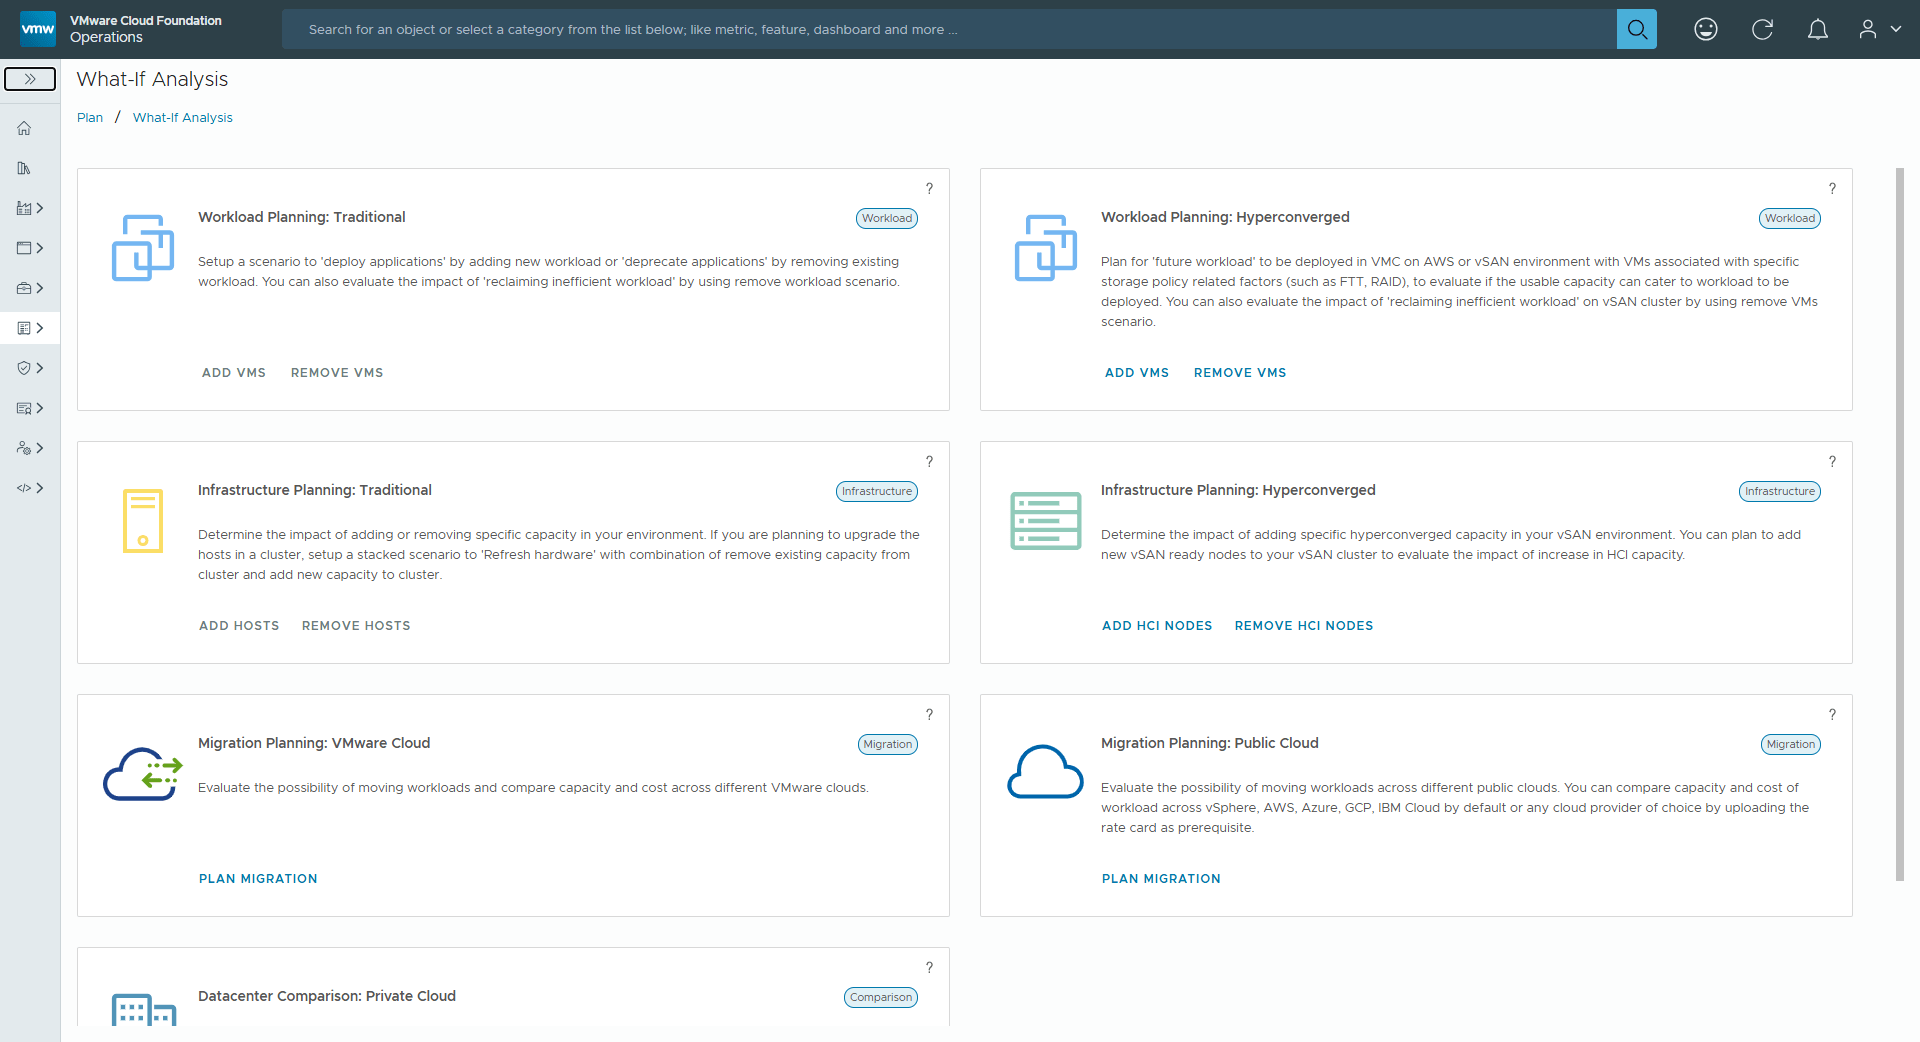Select What-If Analysis in the breadcrumb
Image resolution: width=1920 pixels, height=1042 pixels.
pyautogui.click(x=182, y=117)
